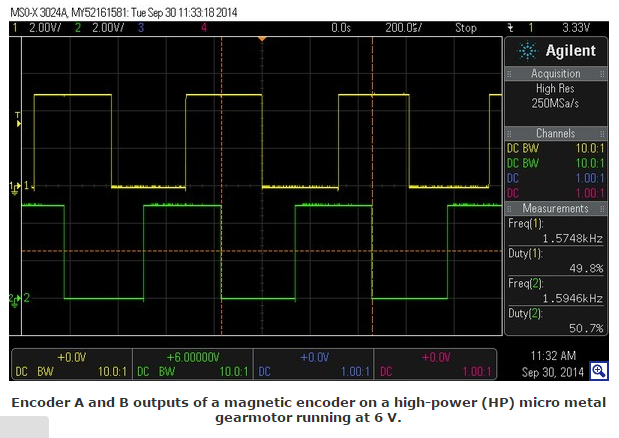
Task: Click the Freq(2) measurement label
Action: [526, 283]
